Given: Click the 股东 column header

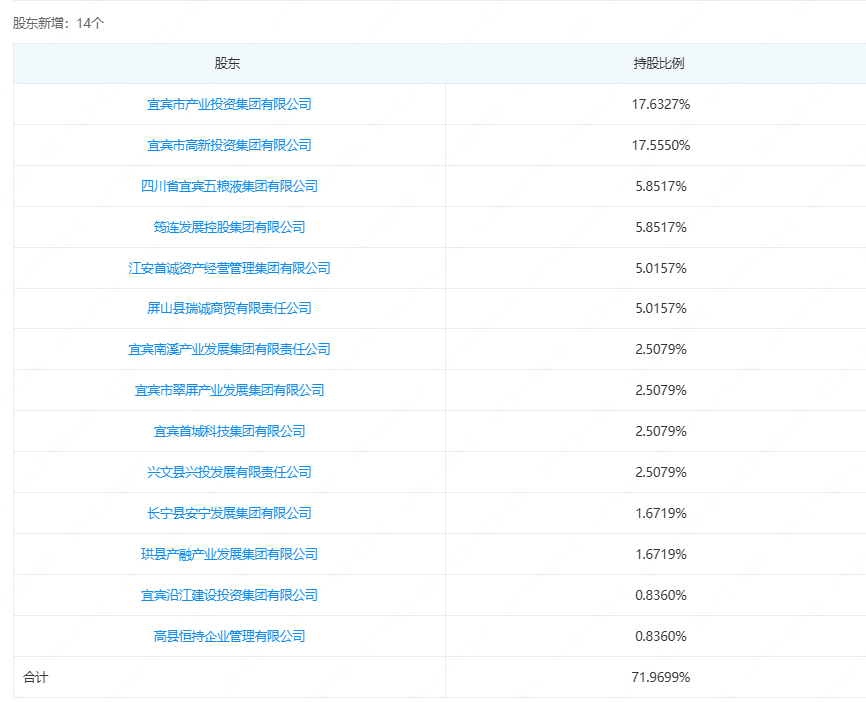Looking at the screenshot, I should click(x=227, y=63).
